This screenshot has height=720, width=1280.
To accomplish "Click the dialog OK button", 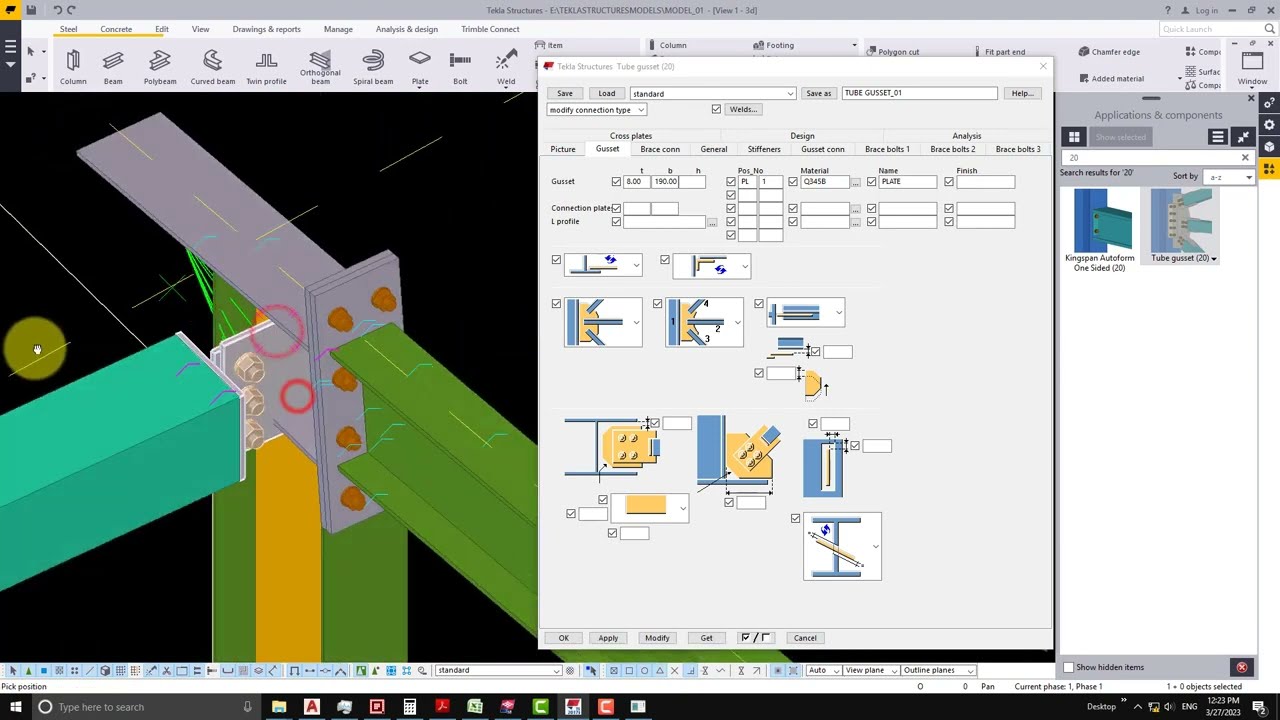I will click(564, 638).
